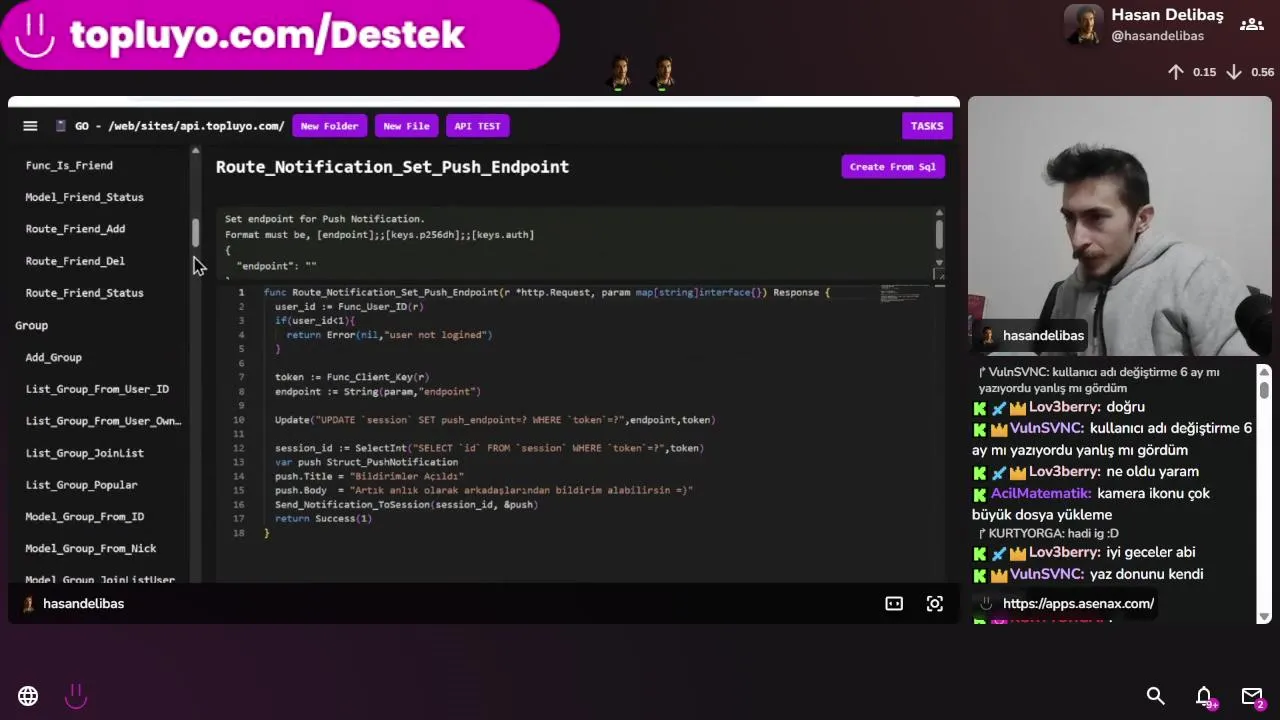Select List_Group_From_User_ID item
1280x720 pixels.
tap(97, 389)
